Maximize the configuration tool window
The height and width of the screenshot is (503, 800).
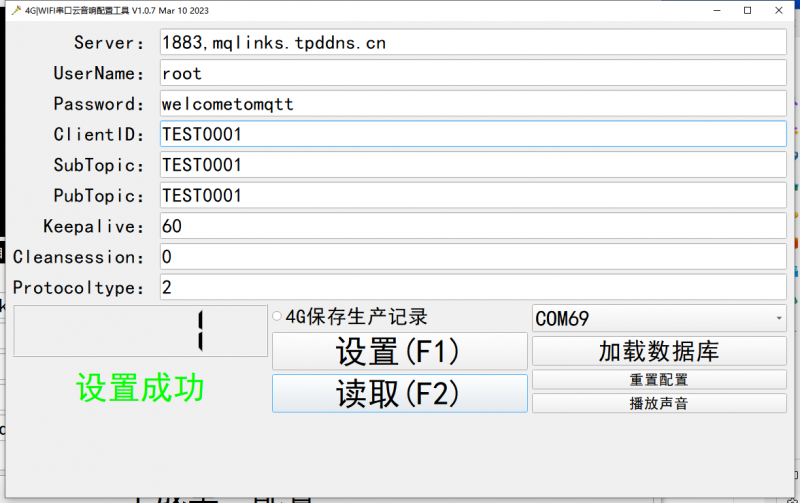[747, 10]
